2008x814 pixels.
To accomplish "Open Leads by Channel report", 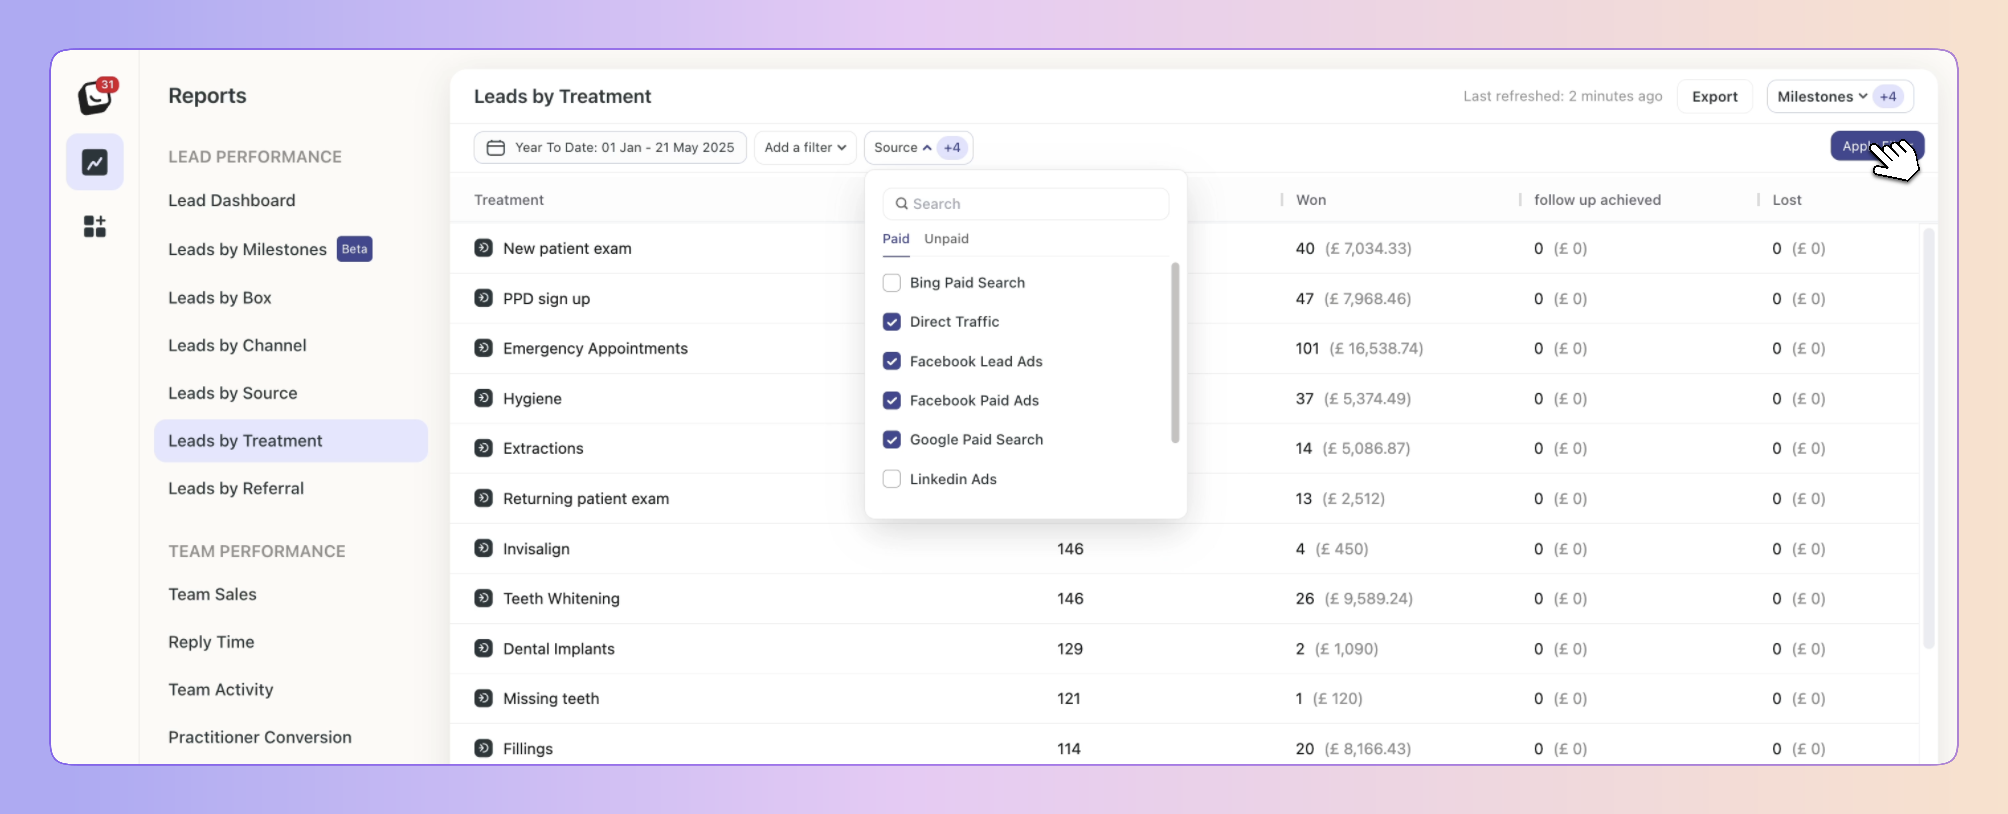I will point(237,346).
